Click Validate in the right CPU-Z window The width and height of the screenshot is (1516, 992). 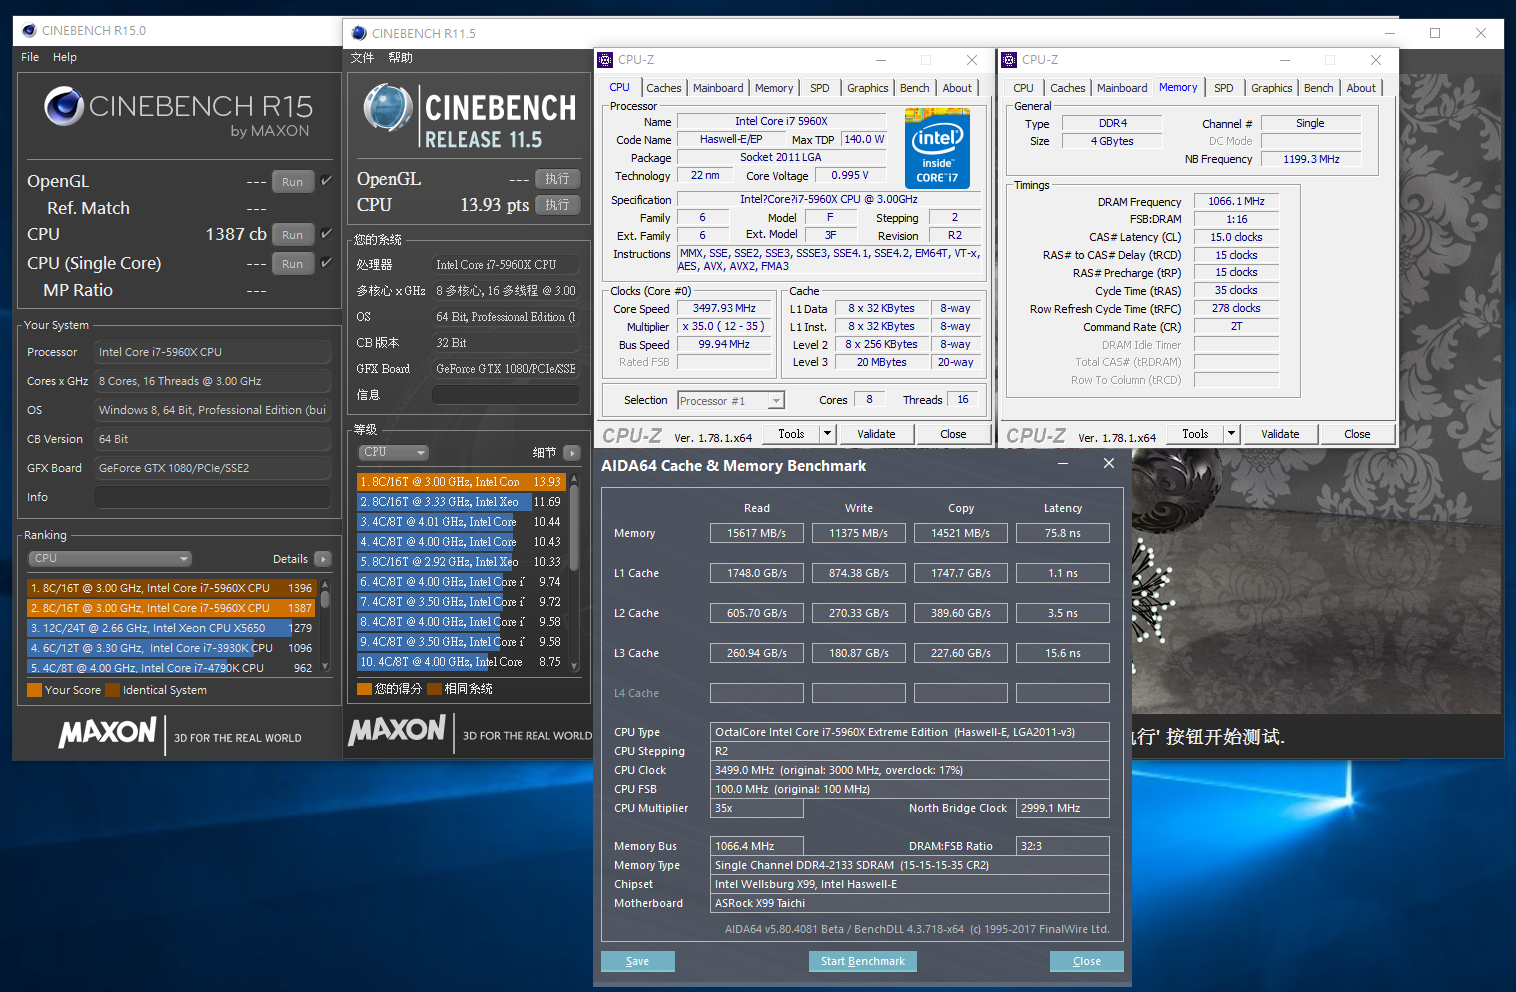tap(1280, 434)
